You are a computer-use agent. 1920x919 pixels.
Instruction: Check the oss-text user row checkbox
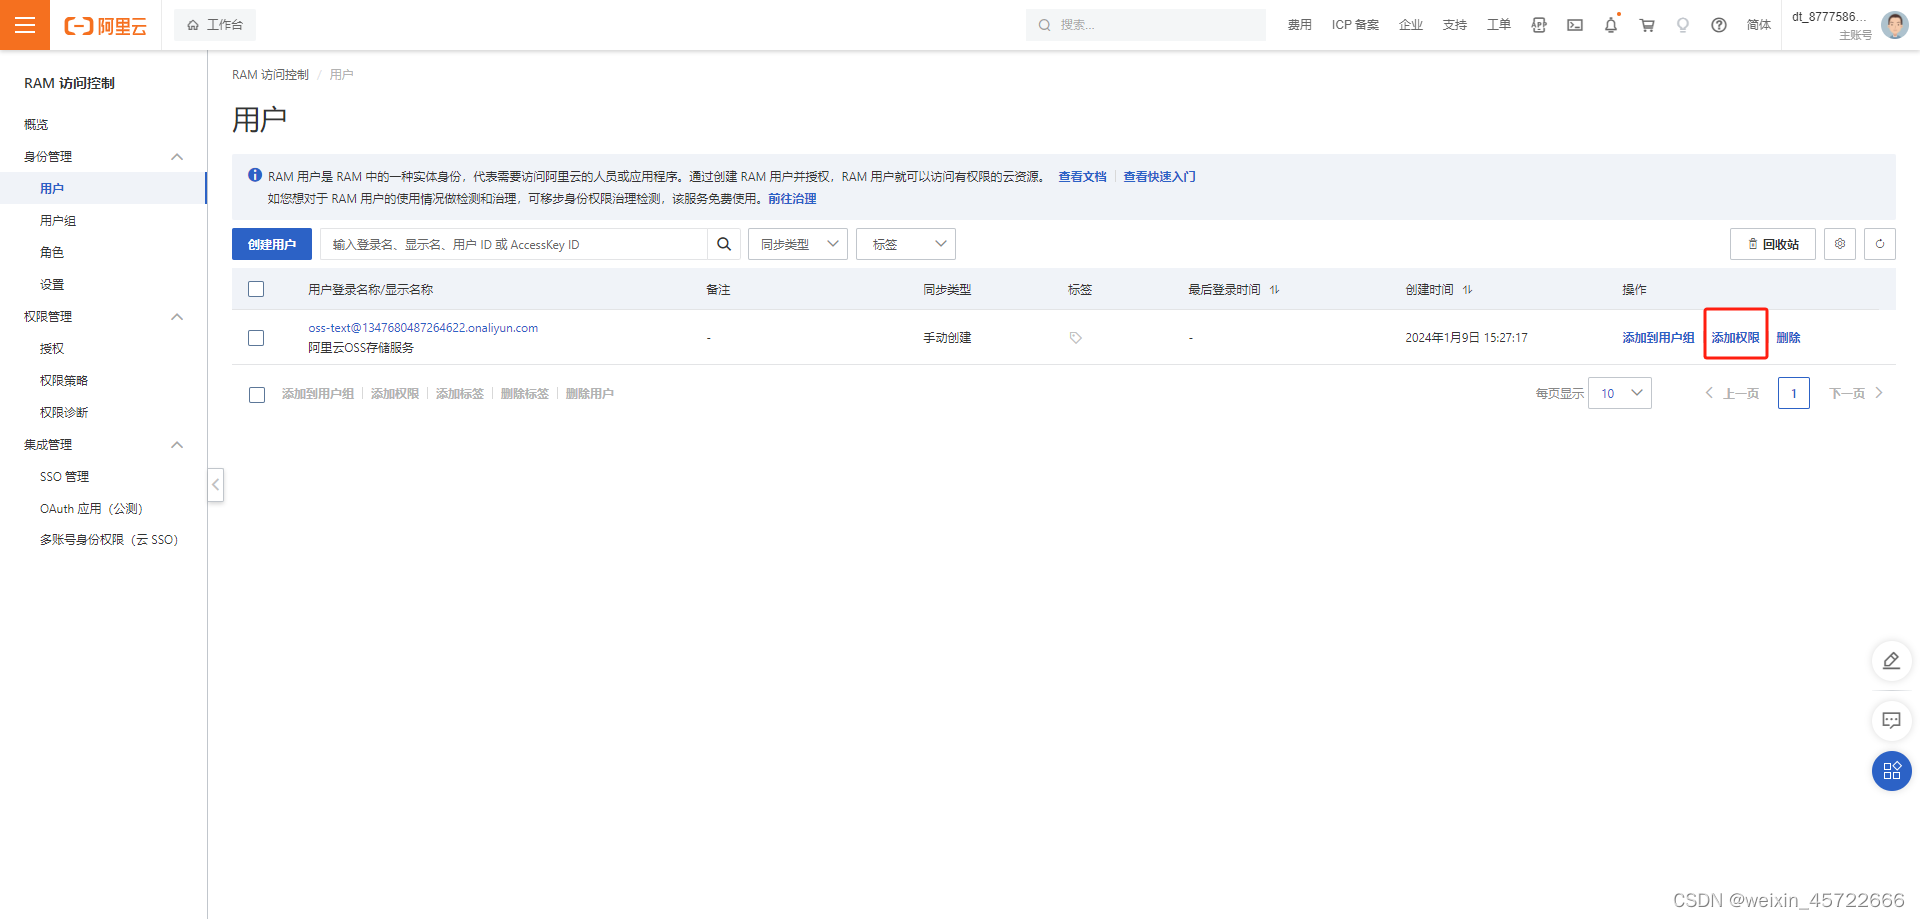pyautogui.click(x=256, y=338)
